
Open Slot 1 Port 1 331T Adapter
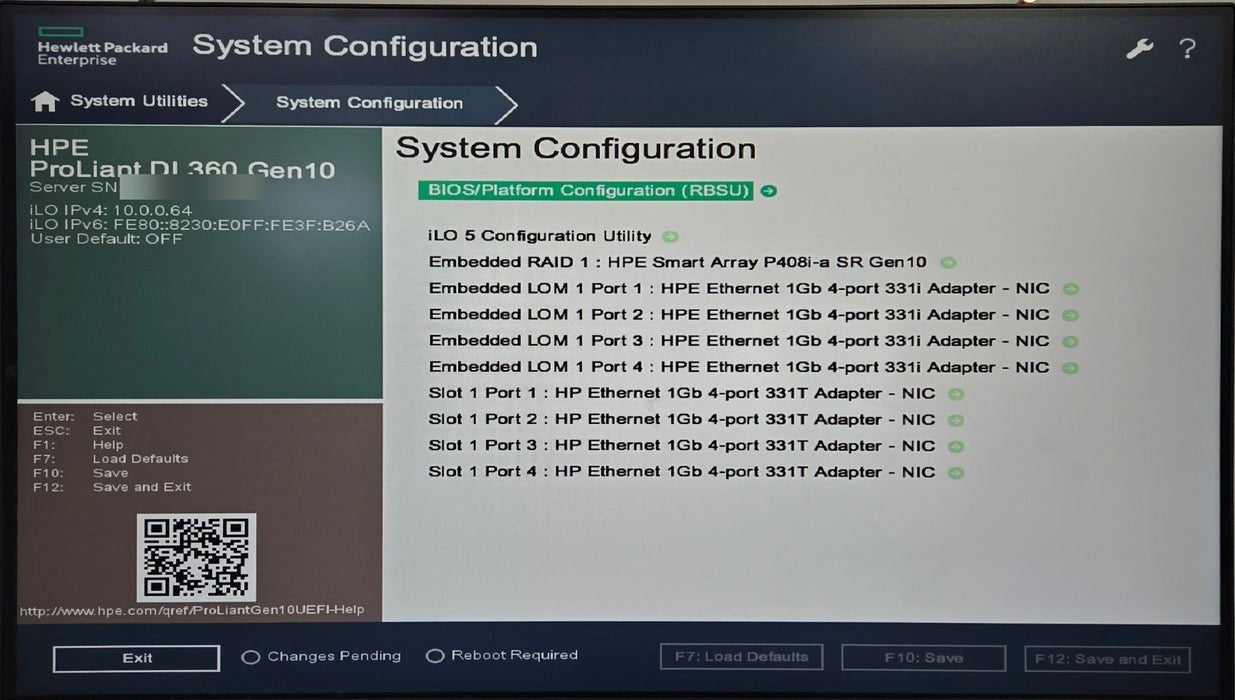click(682, 393)
